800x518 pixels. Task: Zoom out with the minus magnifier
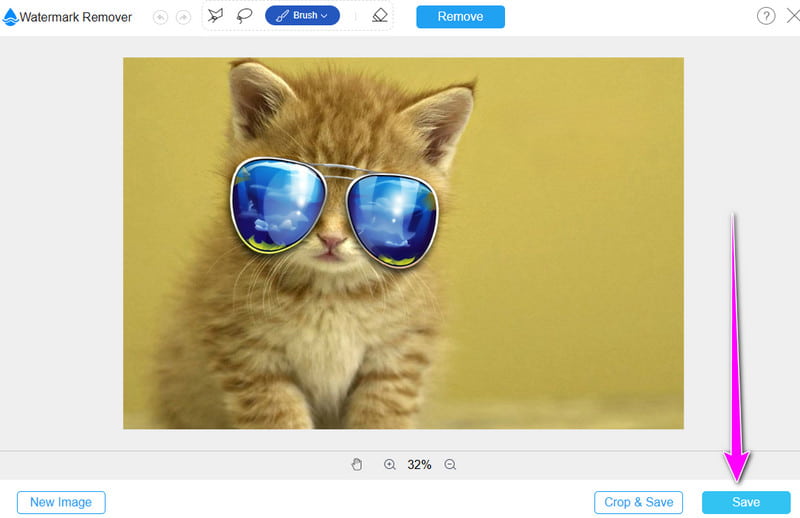click(x=450, y=465)
